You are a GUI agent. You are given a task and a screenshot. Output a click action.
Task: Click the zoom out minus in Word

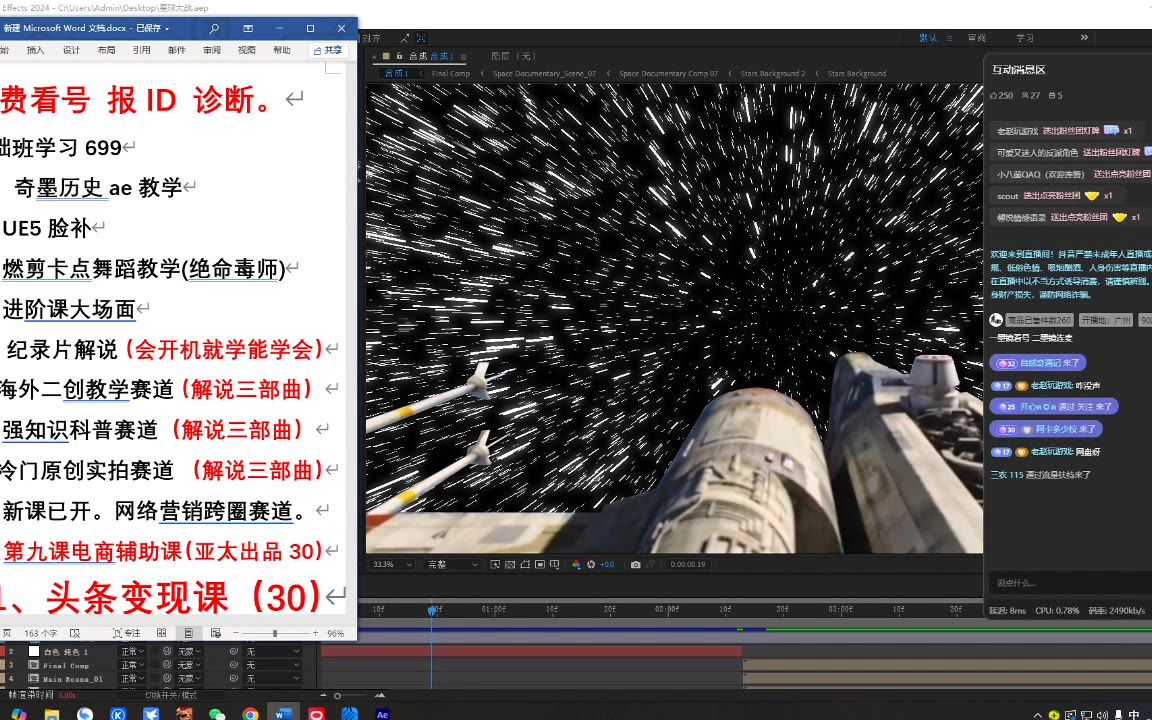(236, 633)
